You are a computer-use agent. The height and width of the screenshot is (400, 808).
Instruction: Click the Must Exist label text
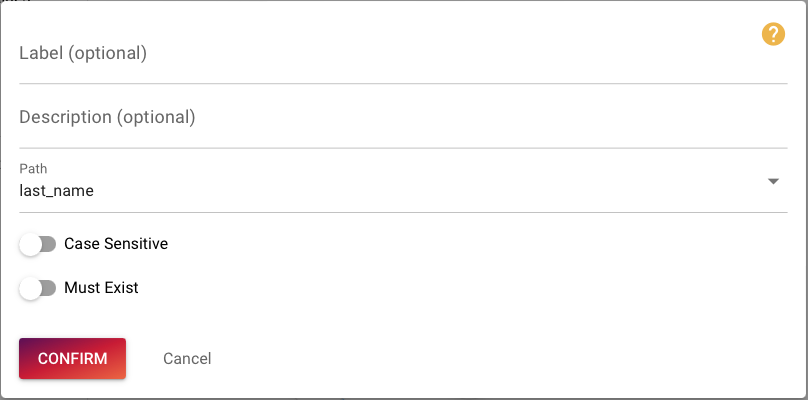click(x=101, y=288)
